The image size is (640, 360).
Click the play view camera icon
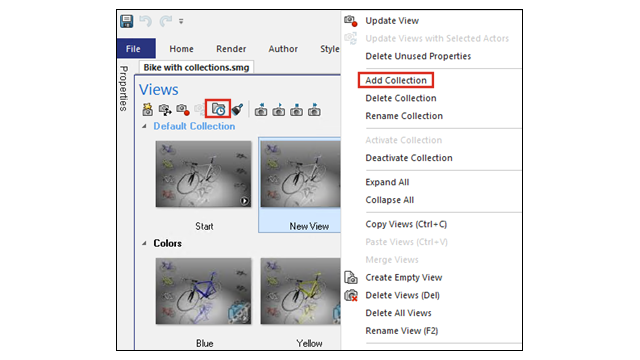click(x=279, y=110)
